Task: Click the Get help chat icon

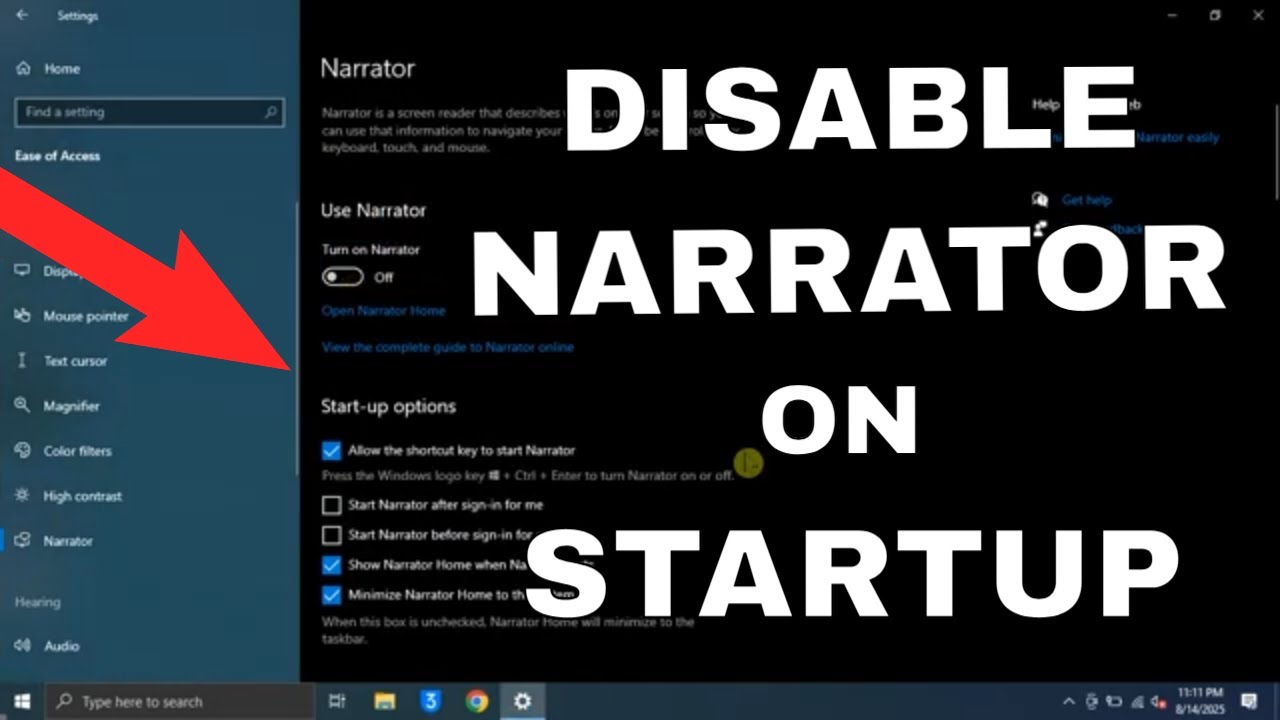Action: click(1041, 200)
